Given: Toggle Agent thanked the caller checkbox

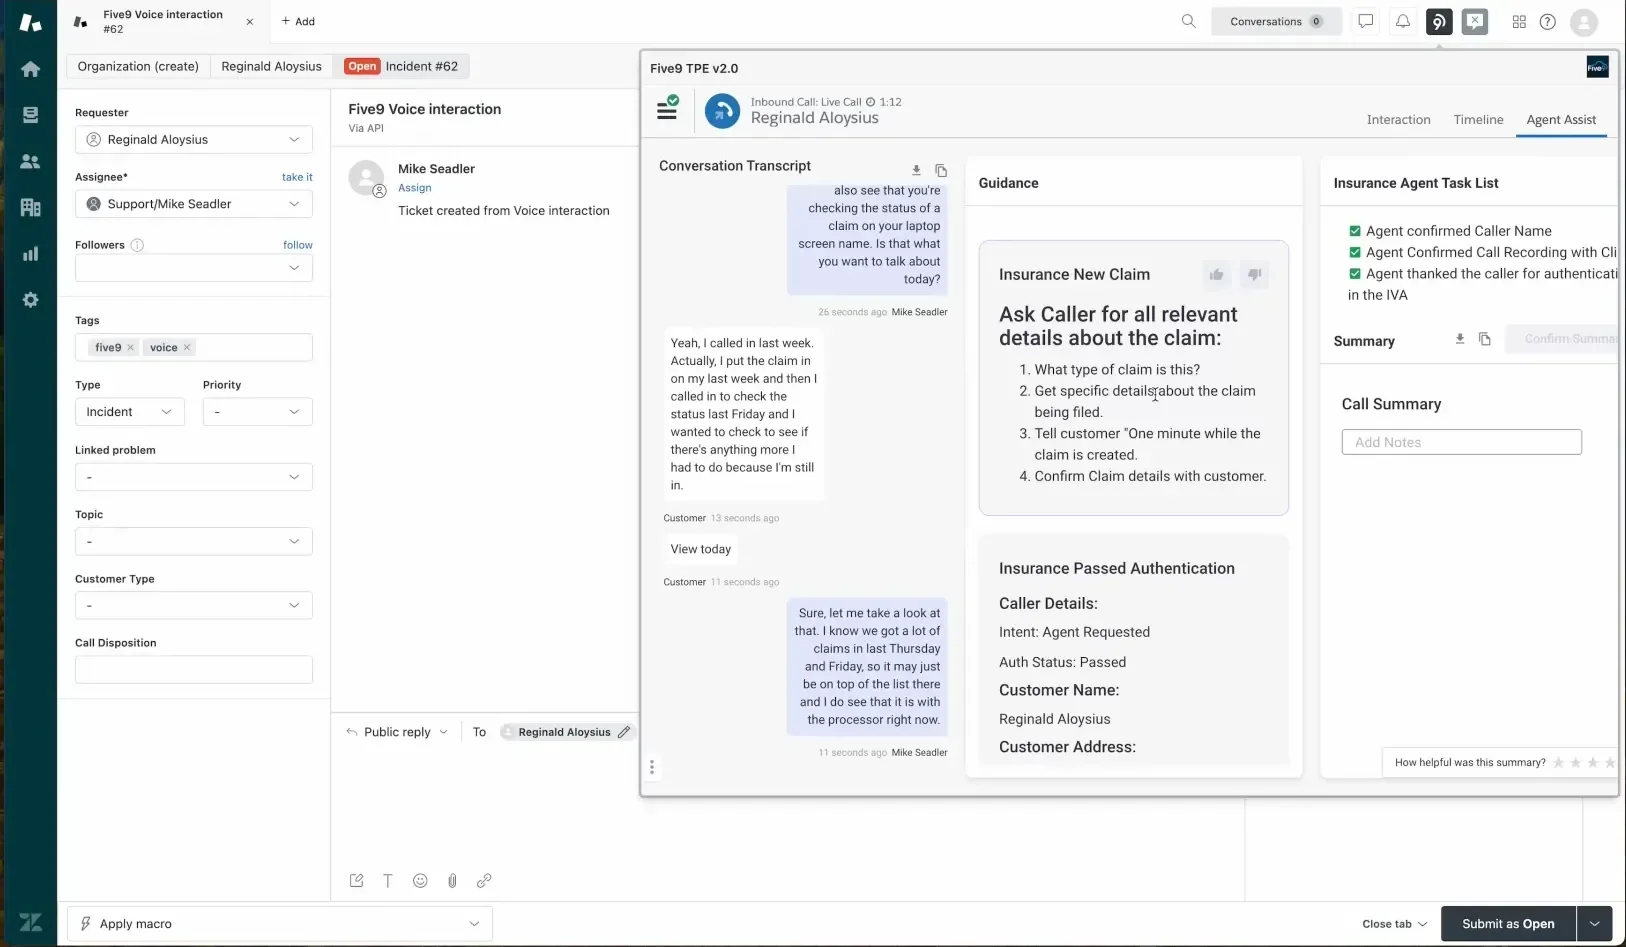Looking at the screenshot, I should pyautogui.click(x=1355, y=274).
